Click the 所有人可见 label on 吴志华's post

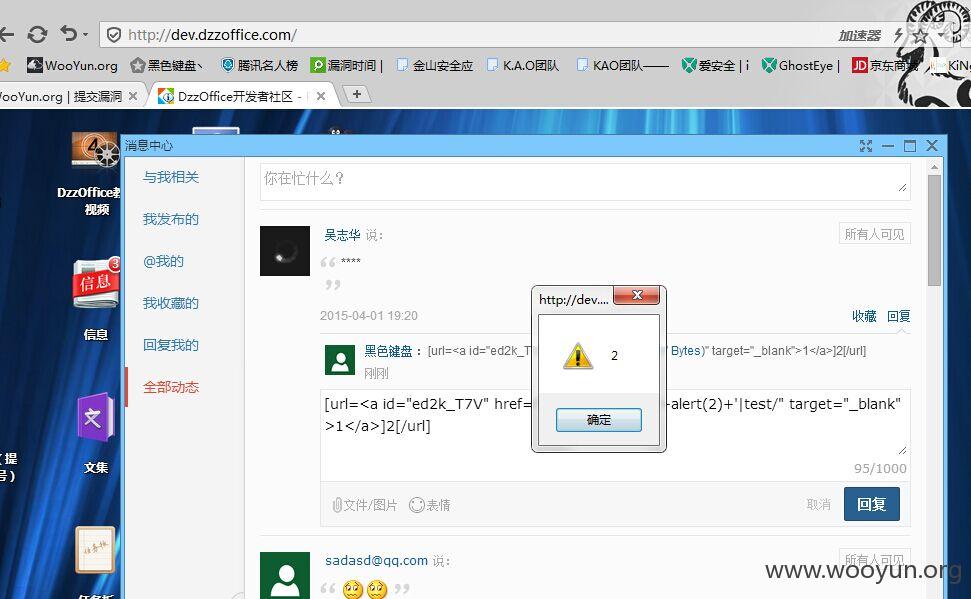874,234
